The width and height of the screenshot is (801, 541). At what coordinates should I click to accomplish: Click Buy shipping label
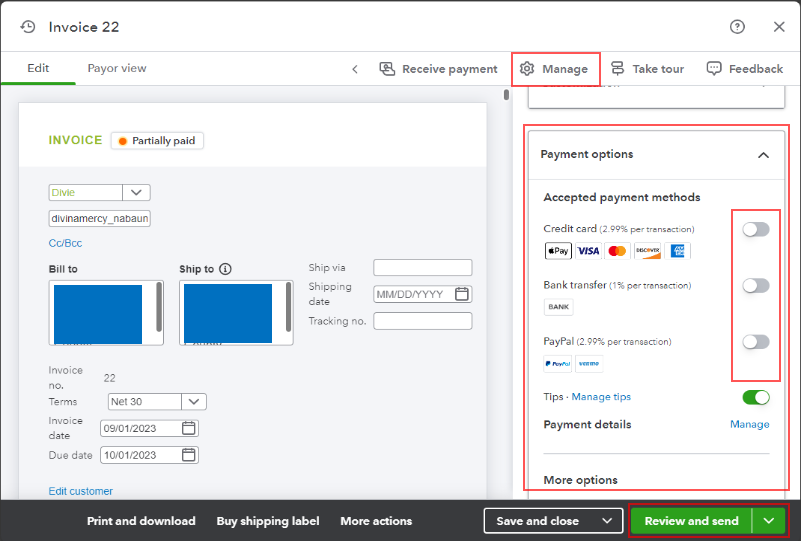[x=268, y=521]
